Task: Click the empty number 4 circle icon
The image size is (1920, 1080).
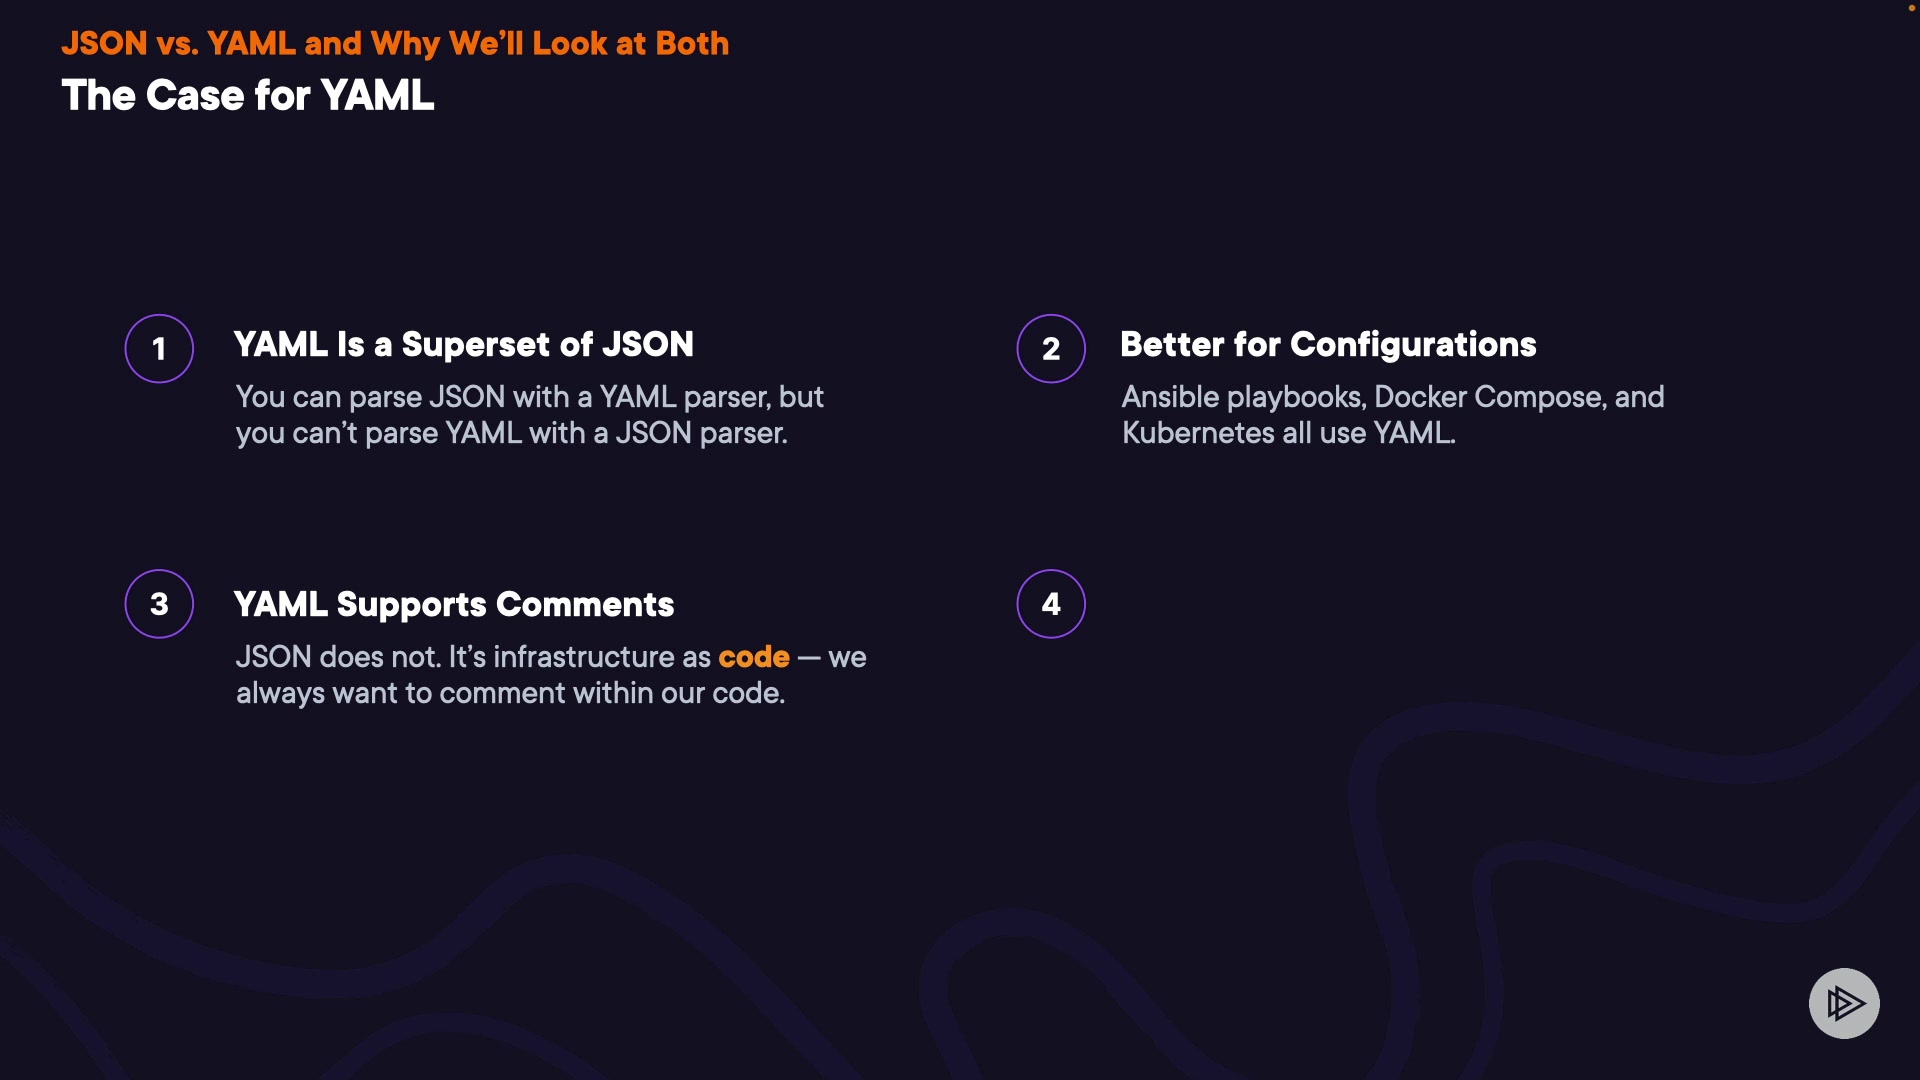Action: click(1051, 604)
